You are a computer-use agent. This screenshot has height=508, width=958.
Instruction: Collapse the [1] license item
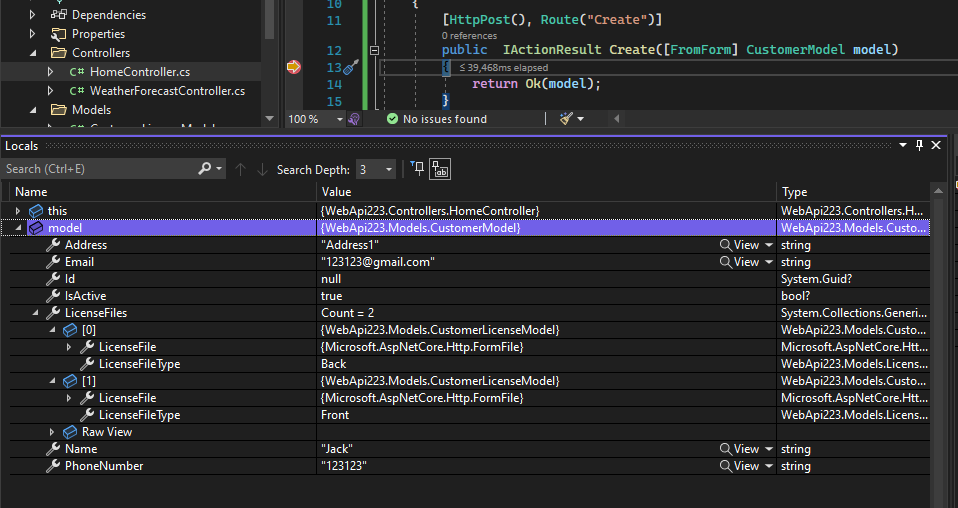point(52,381)
